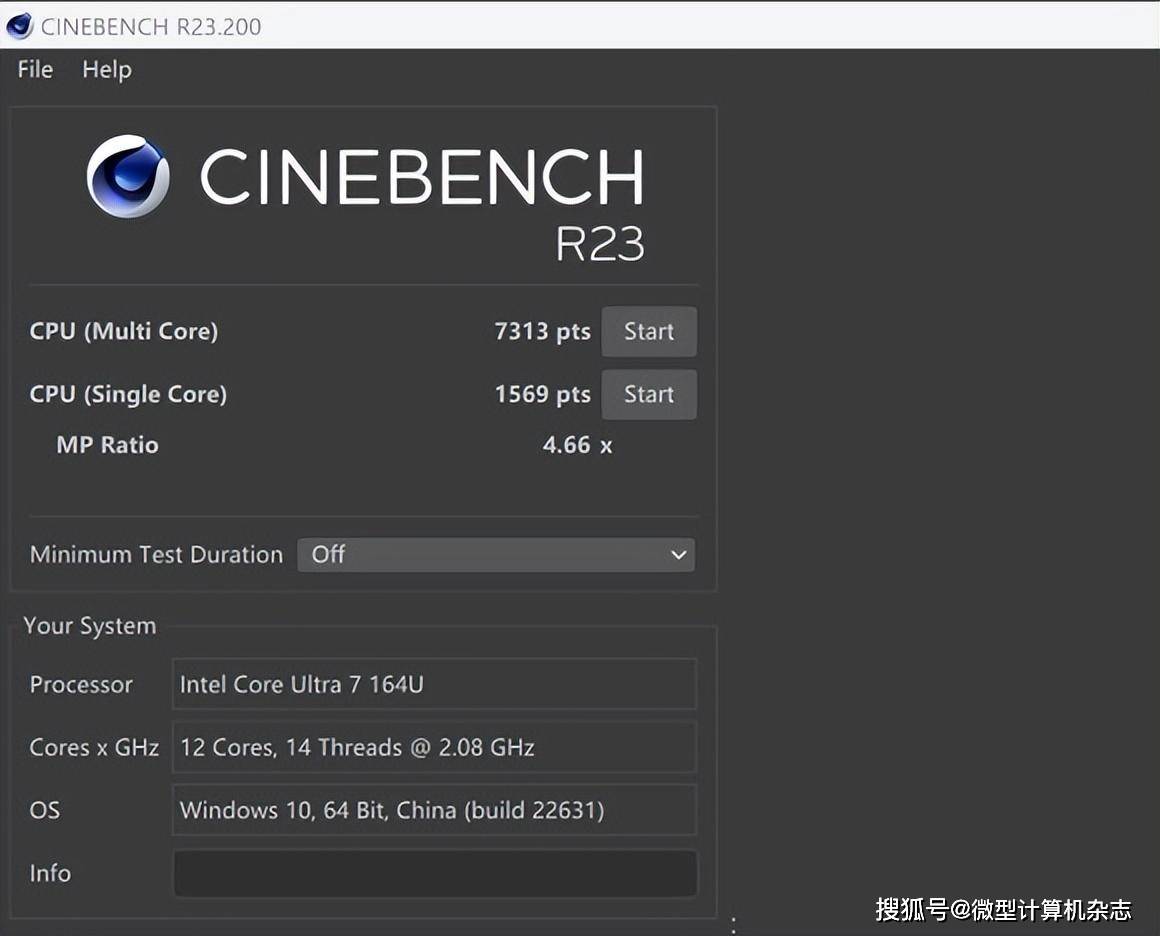Click the Cores x GHz label
The image size is (1160, 936).
[94, 747]
